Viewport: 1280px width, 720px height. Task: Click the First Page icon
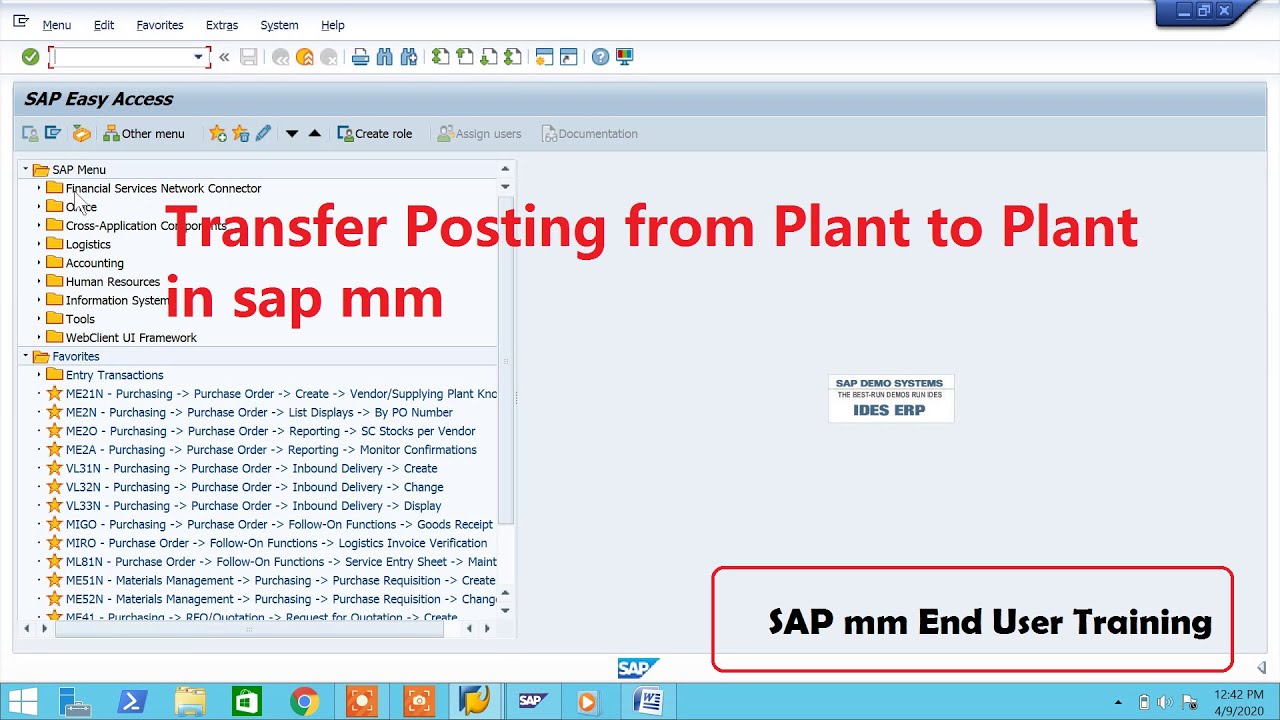click(441, 57)
